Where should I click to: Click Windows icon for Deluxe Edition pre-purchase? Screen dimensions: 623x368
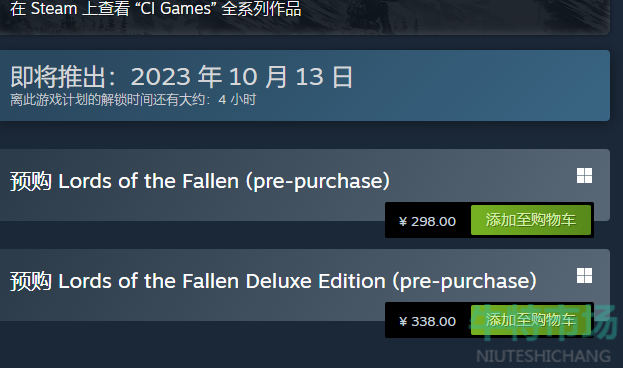[x=584, y=276]
